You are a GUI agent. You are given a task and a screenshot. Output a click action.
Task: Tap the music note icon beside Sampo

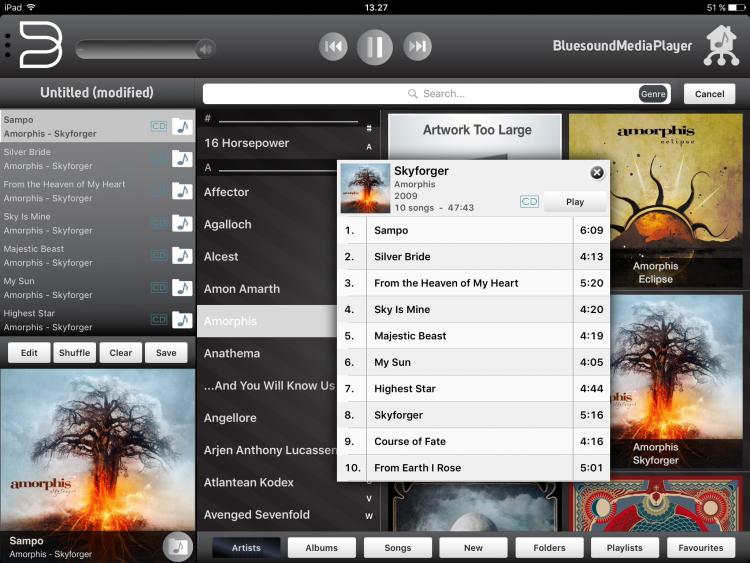[182, 126]
